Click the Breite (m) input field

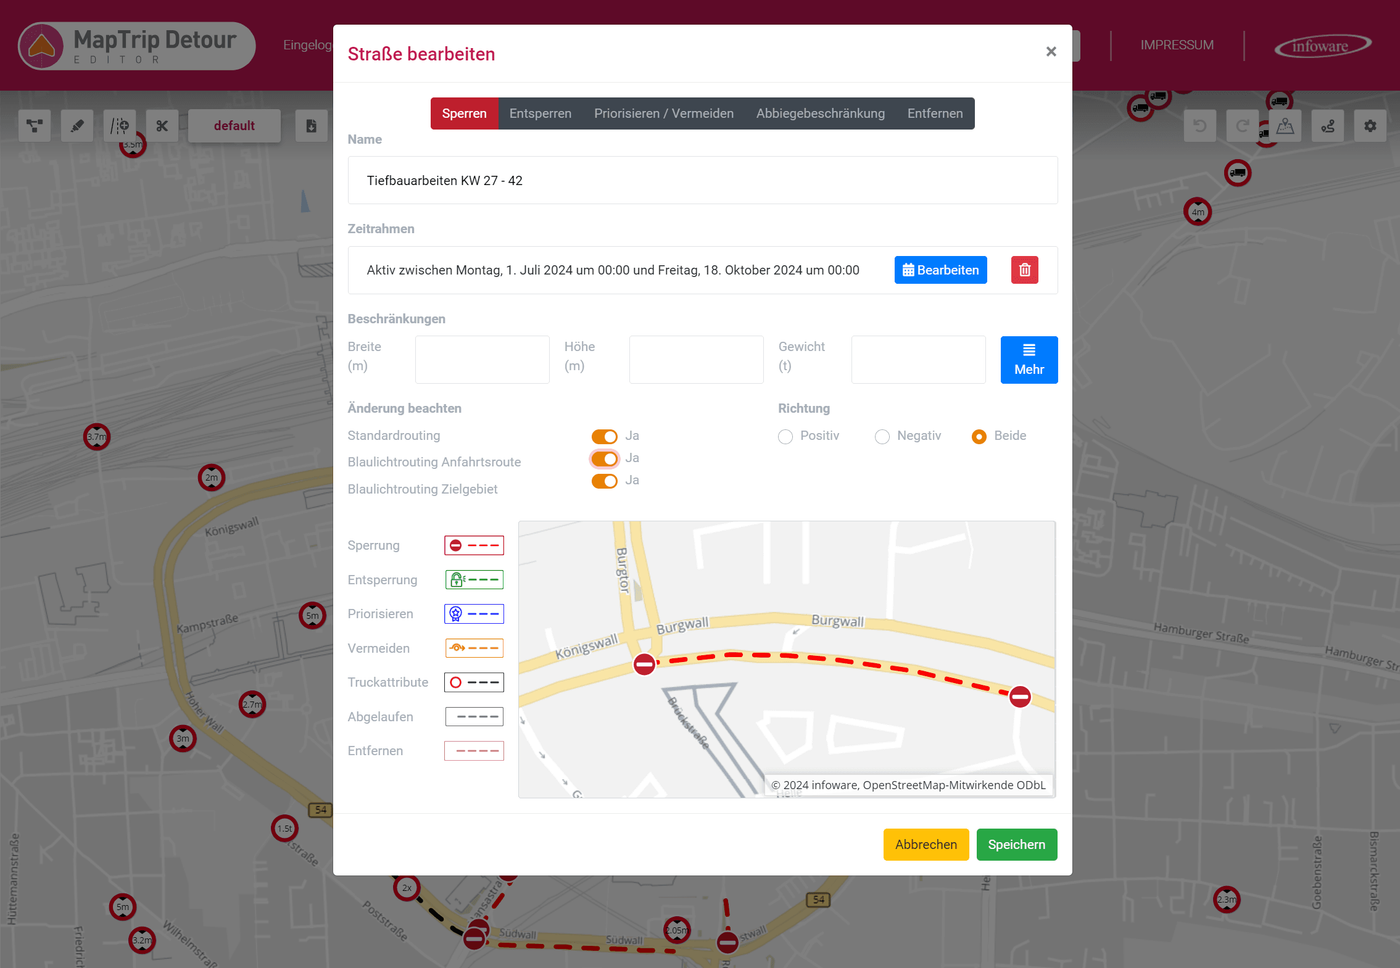[482, 360]
